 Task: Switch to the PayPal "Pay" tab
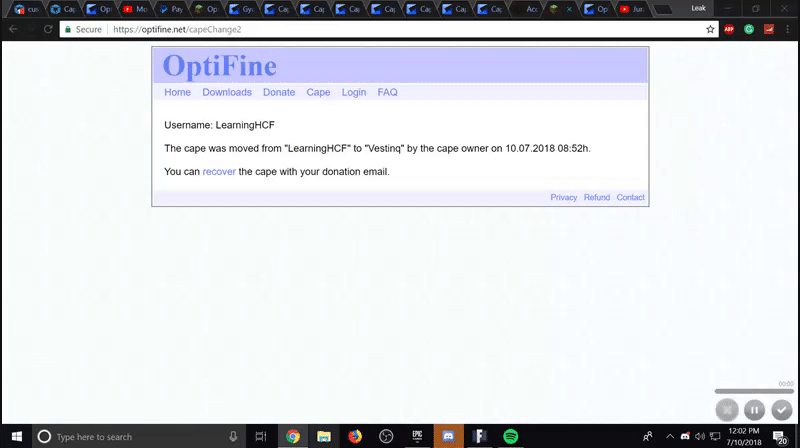click(171, 9)
